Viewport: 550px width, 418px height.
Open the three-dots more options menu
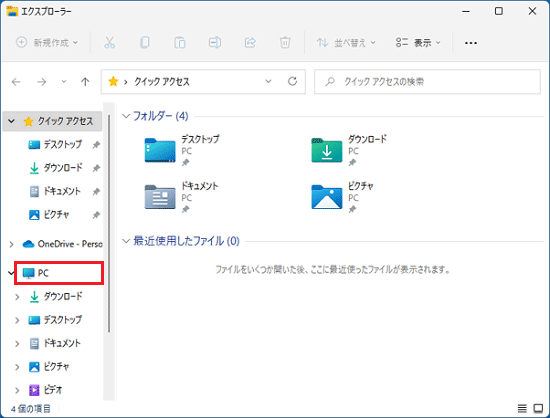tap(470, 43)
